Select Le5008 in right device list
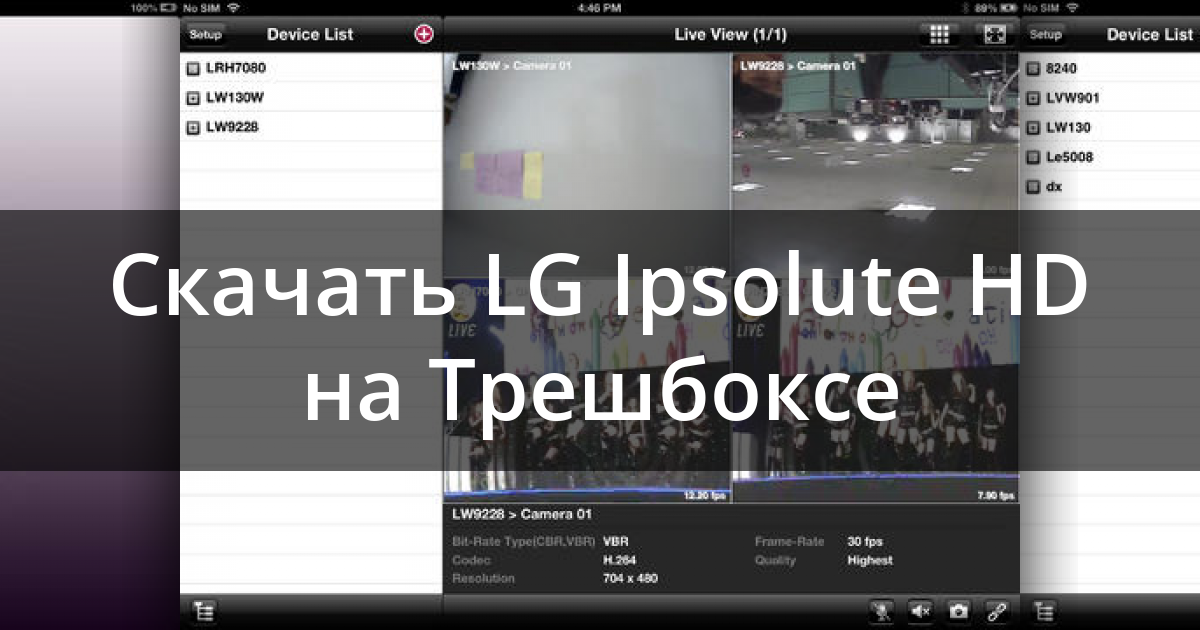The width and height of the screenshot is (1200, 630). click(1070, 157)
